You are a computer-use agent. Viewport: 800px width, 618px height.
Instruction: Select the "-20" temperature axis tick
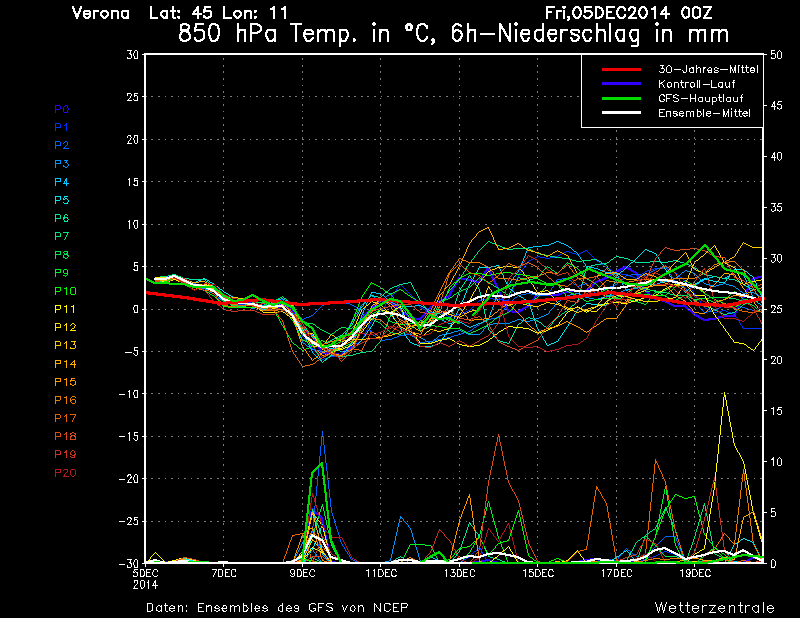[x=129, y=479]
